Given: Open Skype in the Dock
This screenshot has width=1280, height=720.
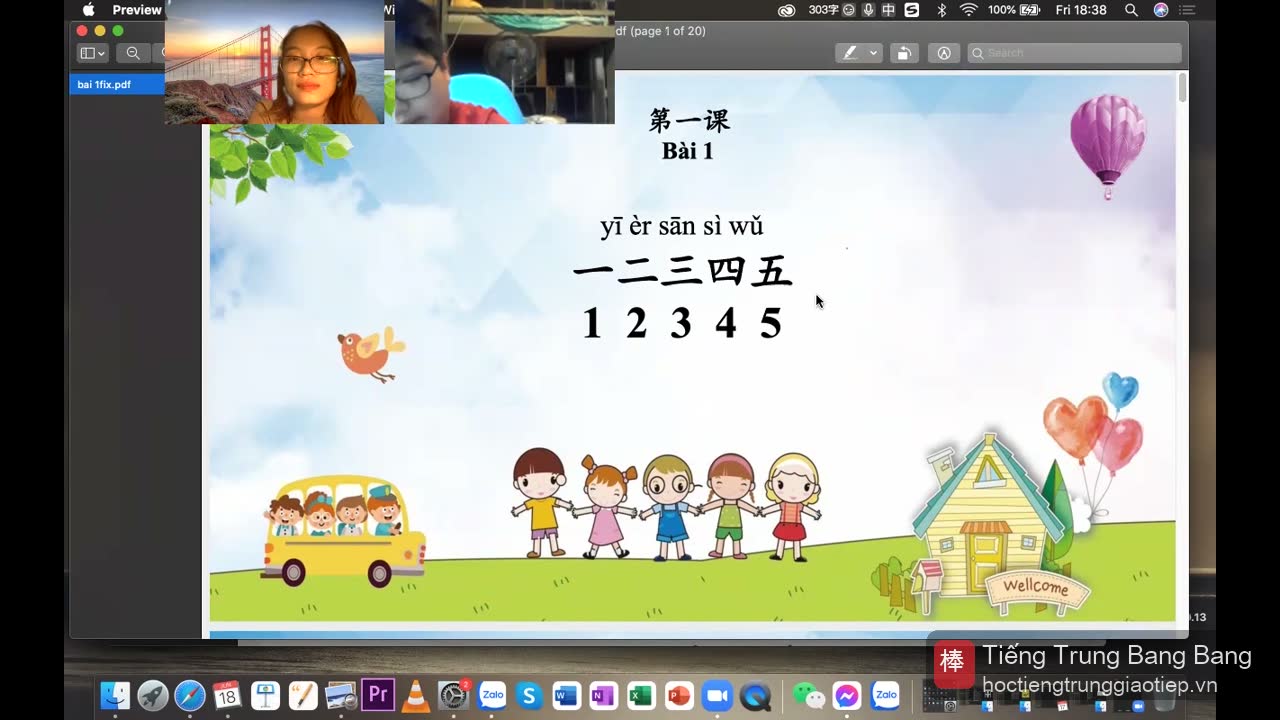Looking at the screenshot, I should coord(529,695).
